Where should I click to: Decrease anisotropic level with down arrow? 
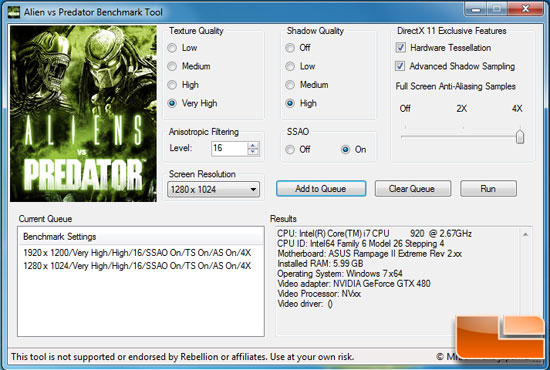[253, 152]
